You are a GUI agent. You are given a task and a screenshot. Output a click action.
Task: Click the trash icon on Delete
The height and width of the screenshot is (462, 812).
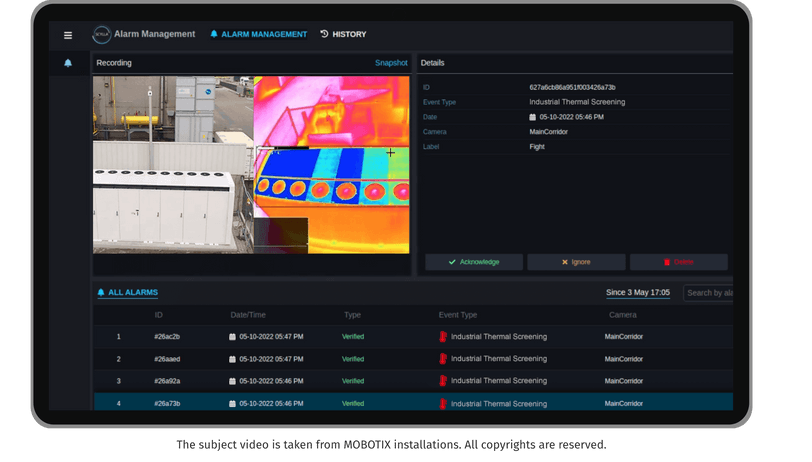point(667,262)
